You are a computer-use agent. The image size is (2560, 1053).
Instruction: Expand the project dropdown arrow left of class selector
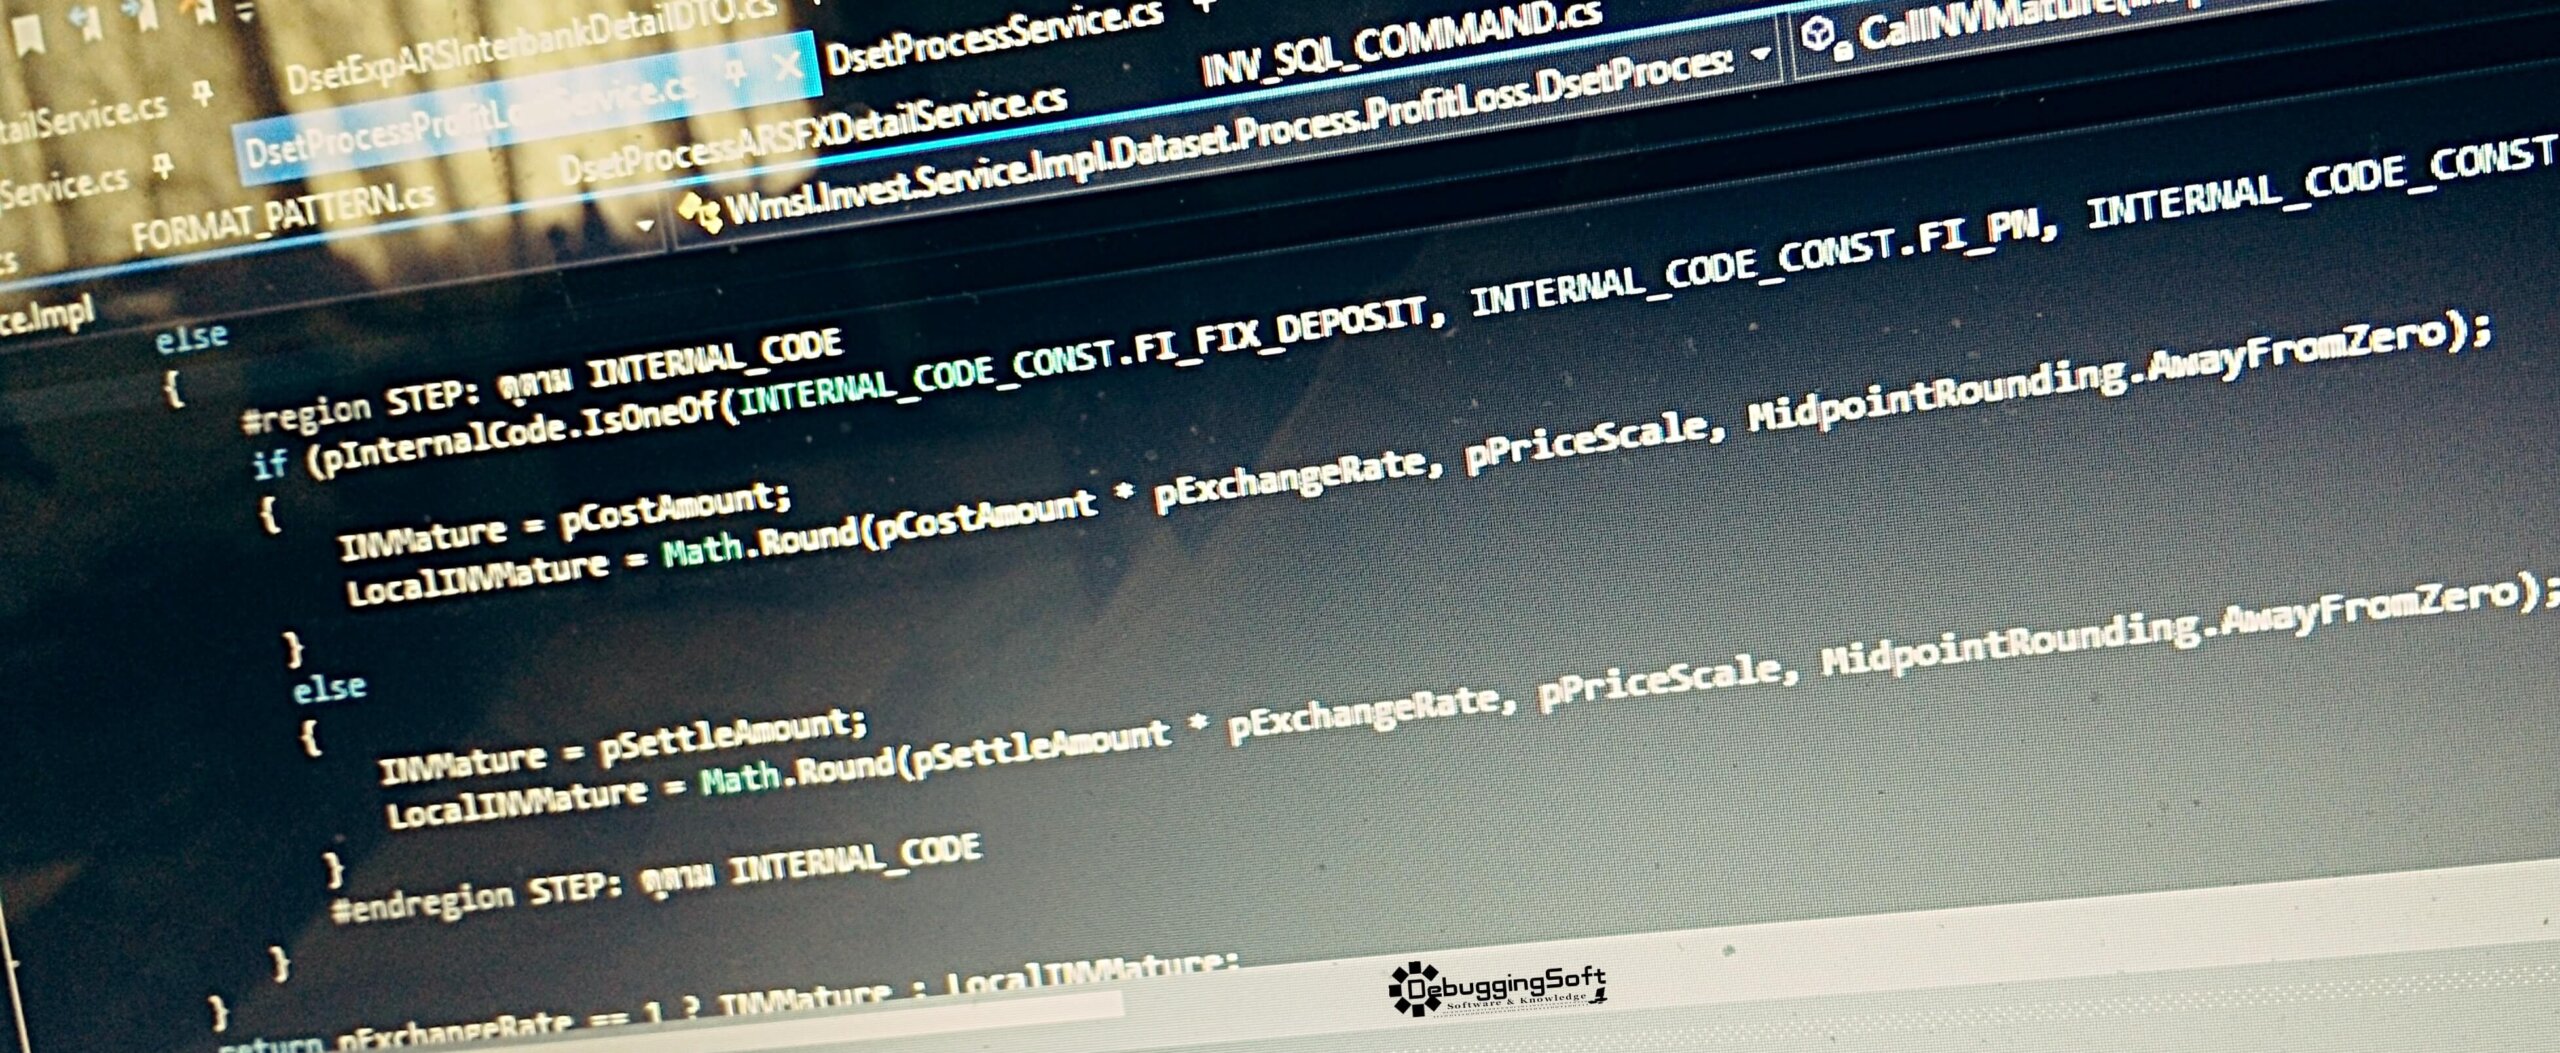click(x=646, y=225)
